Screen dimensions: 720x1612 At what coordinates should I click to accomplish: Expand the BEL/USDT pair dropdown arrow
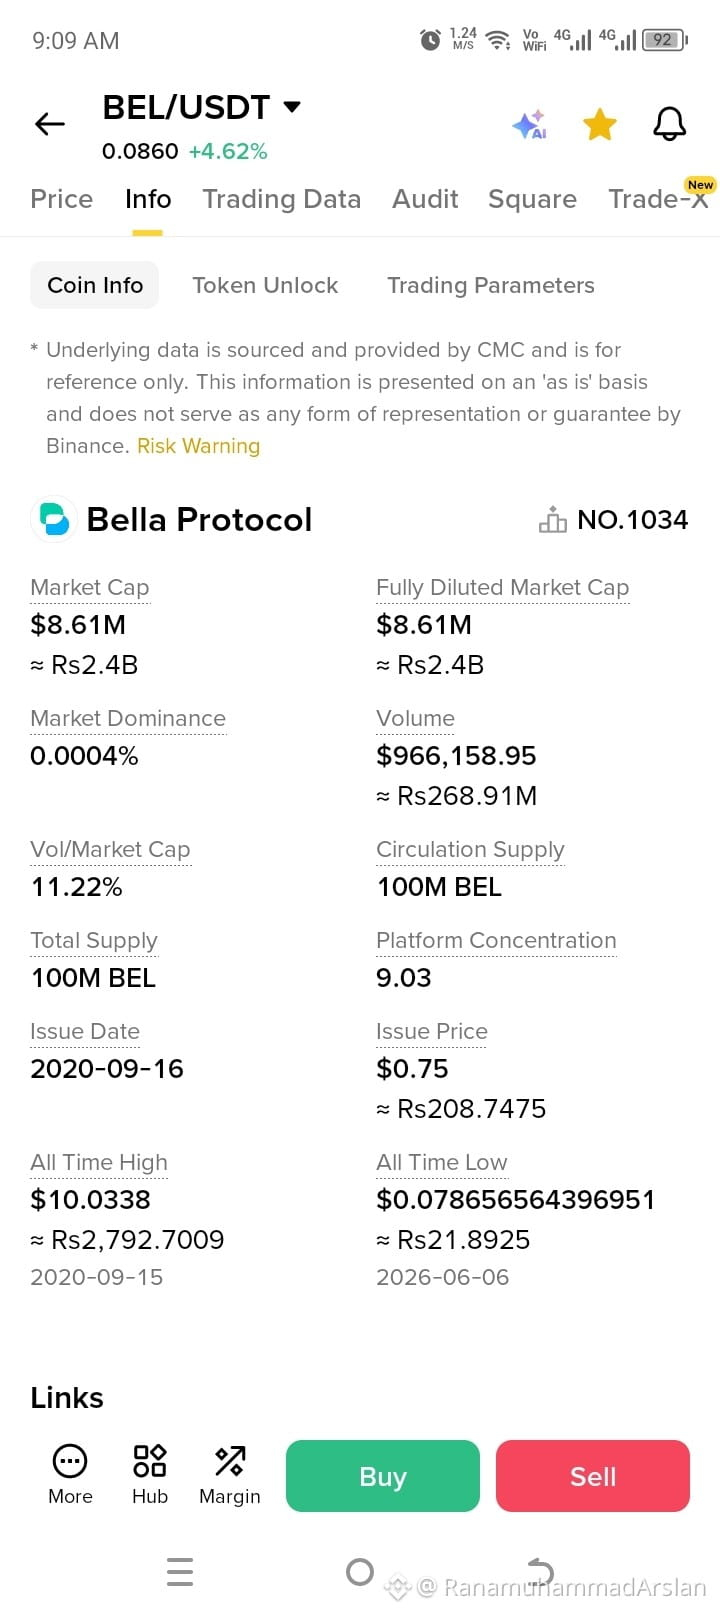[292, 107]
